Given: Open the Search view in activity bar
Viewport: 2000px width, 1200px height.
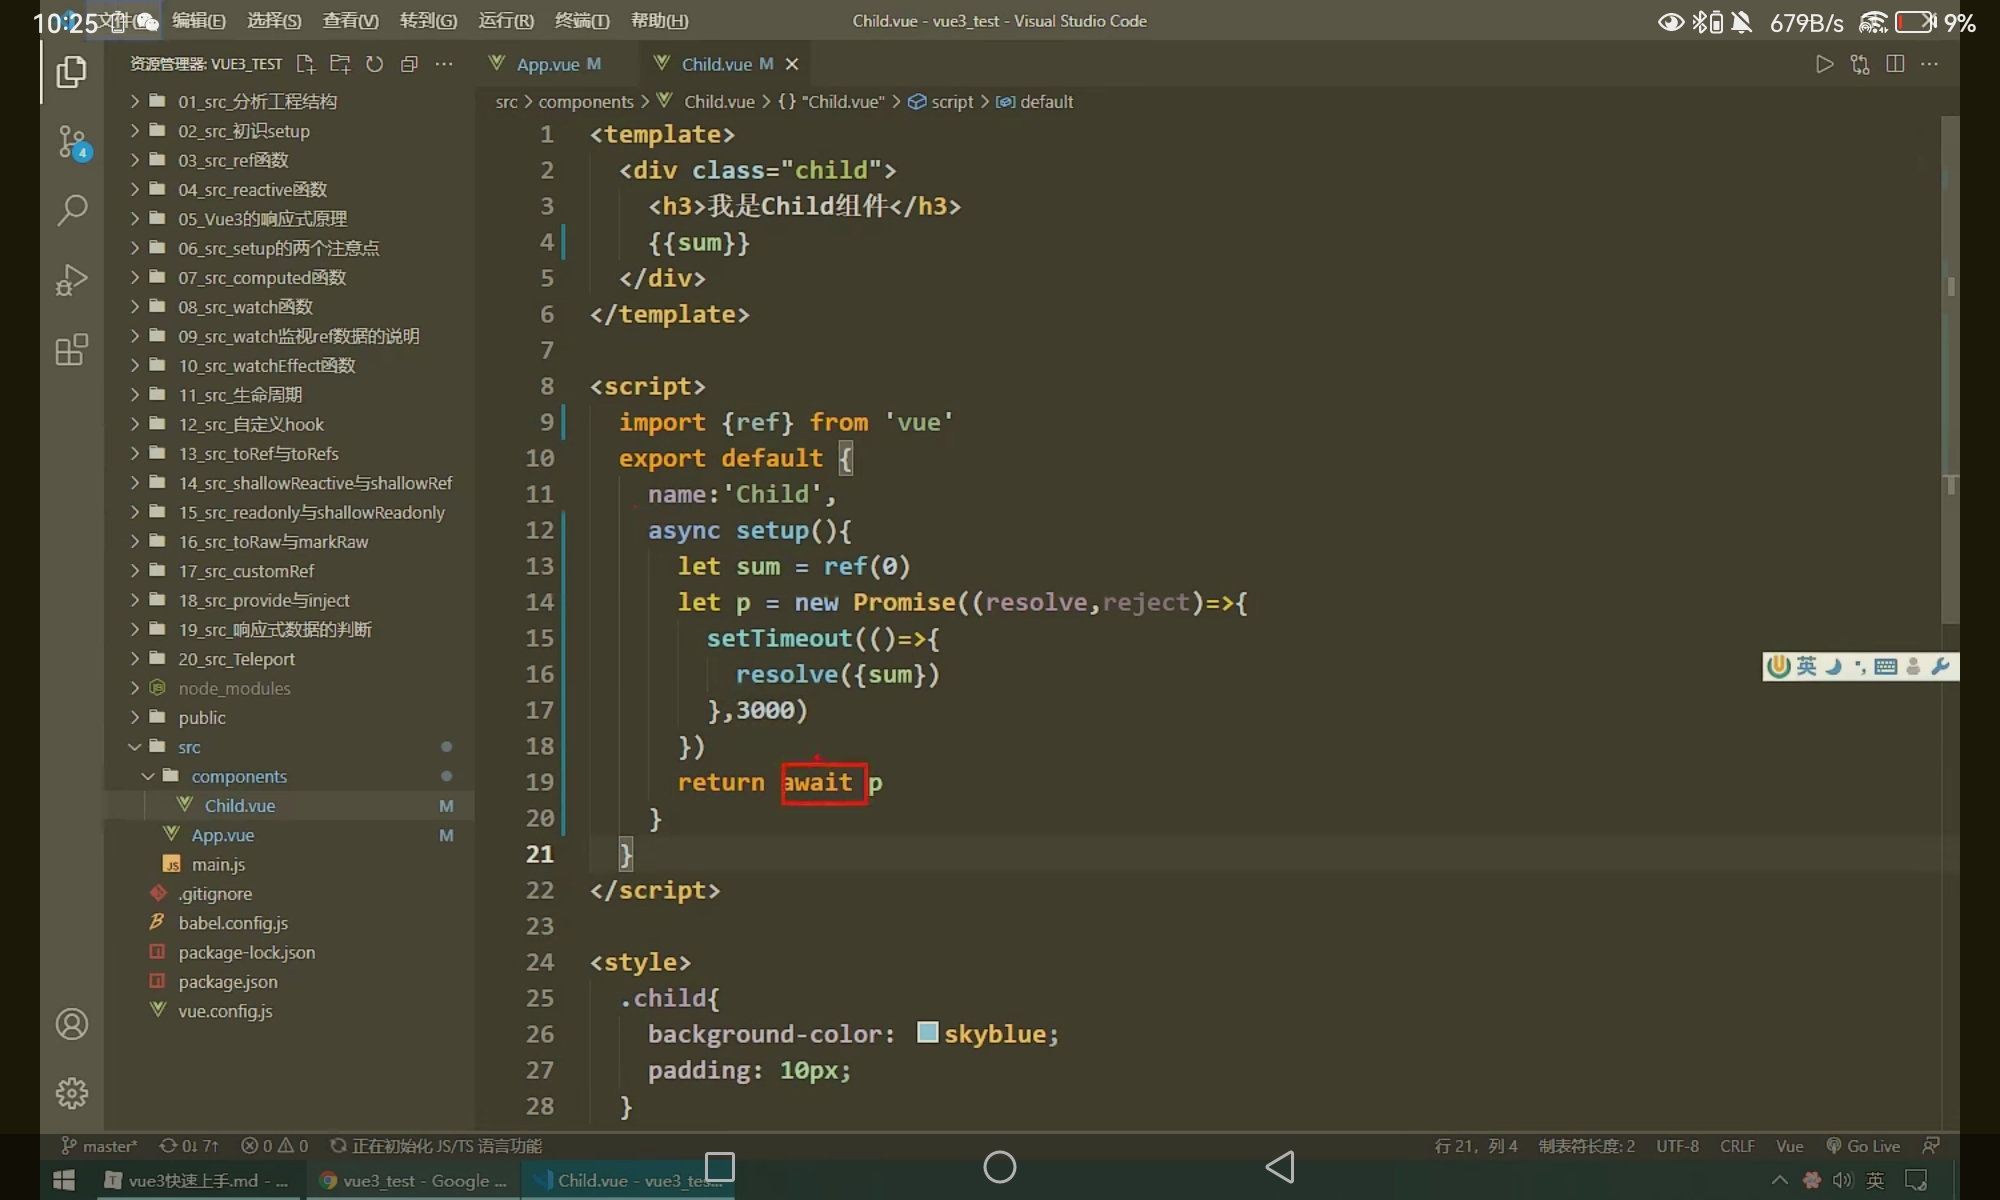Looking at the screenshot, I should tap(72, 210).
